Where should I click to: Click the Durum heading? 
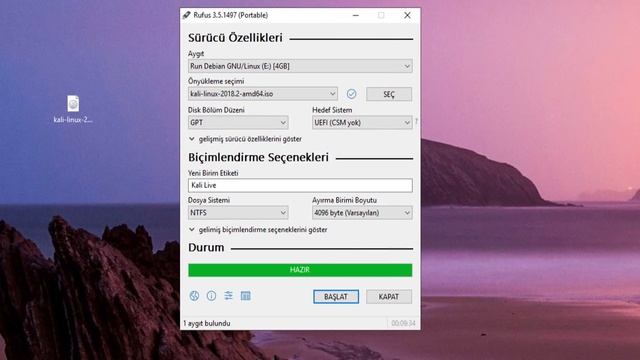[206, 248]
